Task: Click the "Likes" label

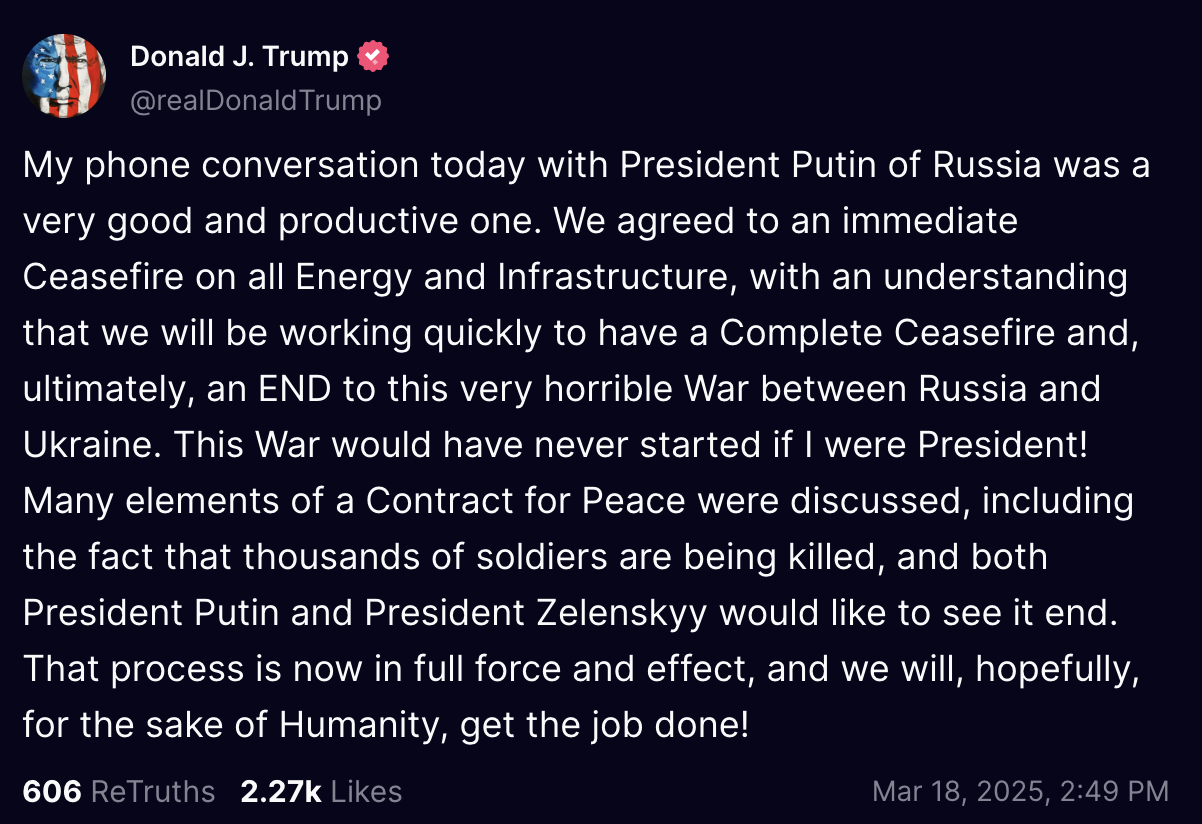Action: pos(366,792)
